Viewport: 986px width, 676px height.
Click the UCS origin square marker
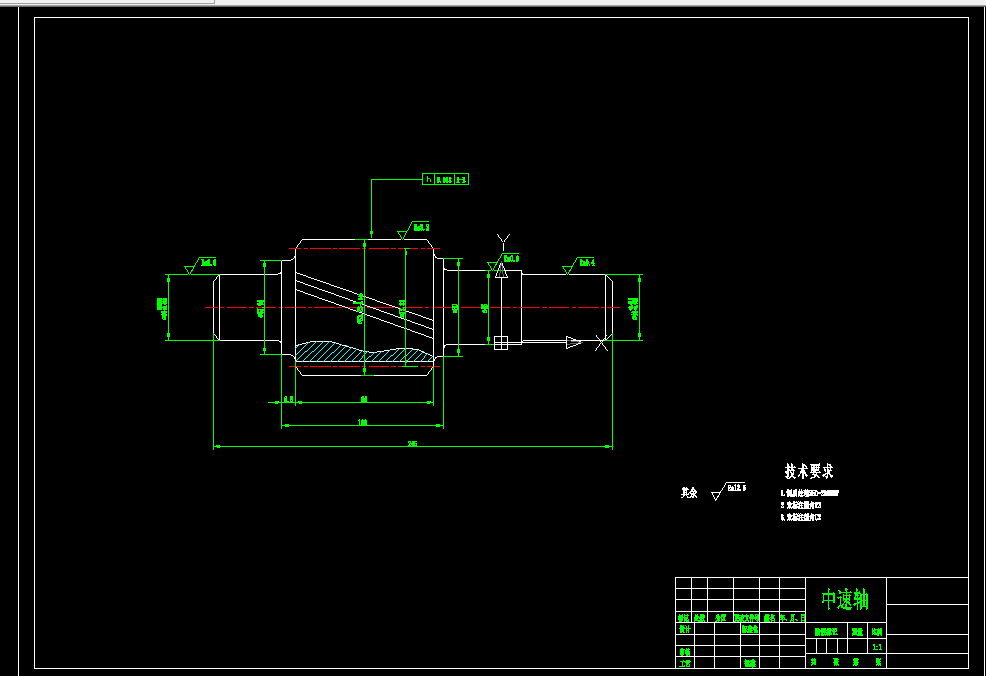click(x=501, y=343)
